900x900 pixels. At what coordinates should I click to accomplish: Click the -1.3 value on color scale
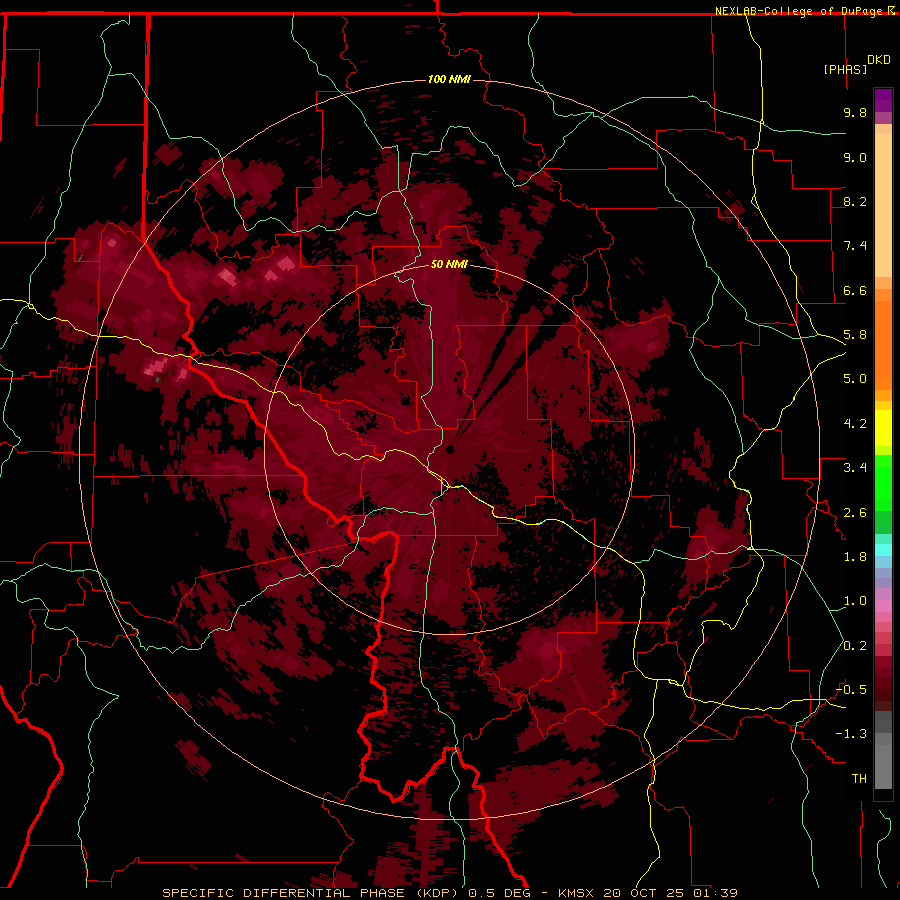[851, 734]
